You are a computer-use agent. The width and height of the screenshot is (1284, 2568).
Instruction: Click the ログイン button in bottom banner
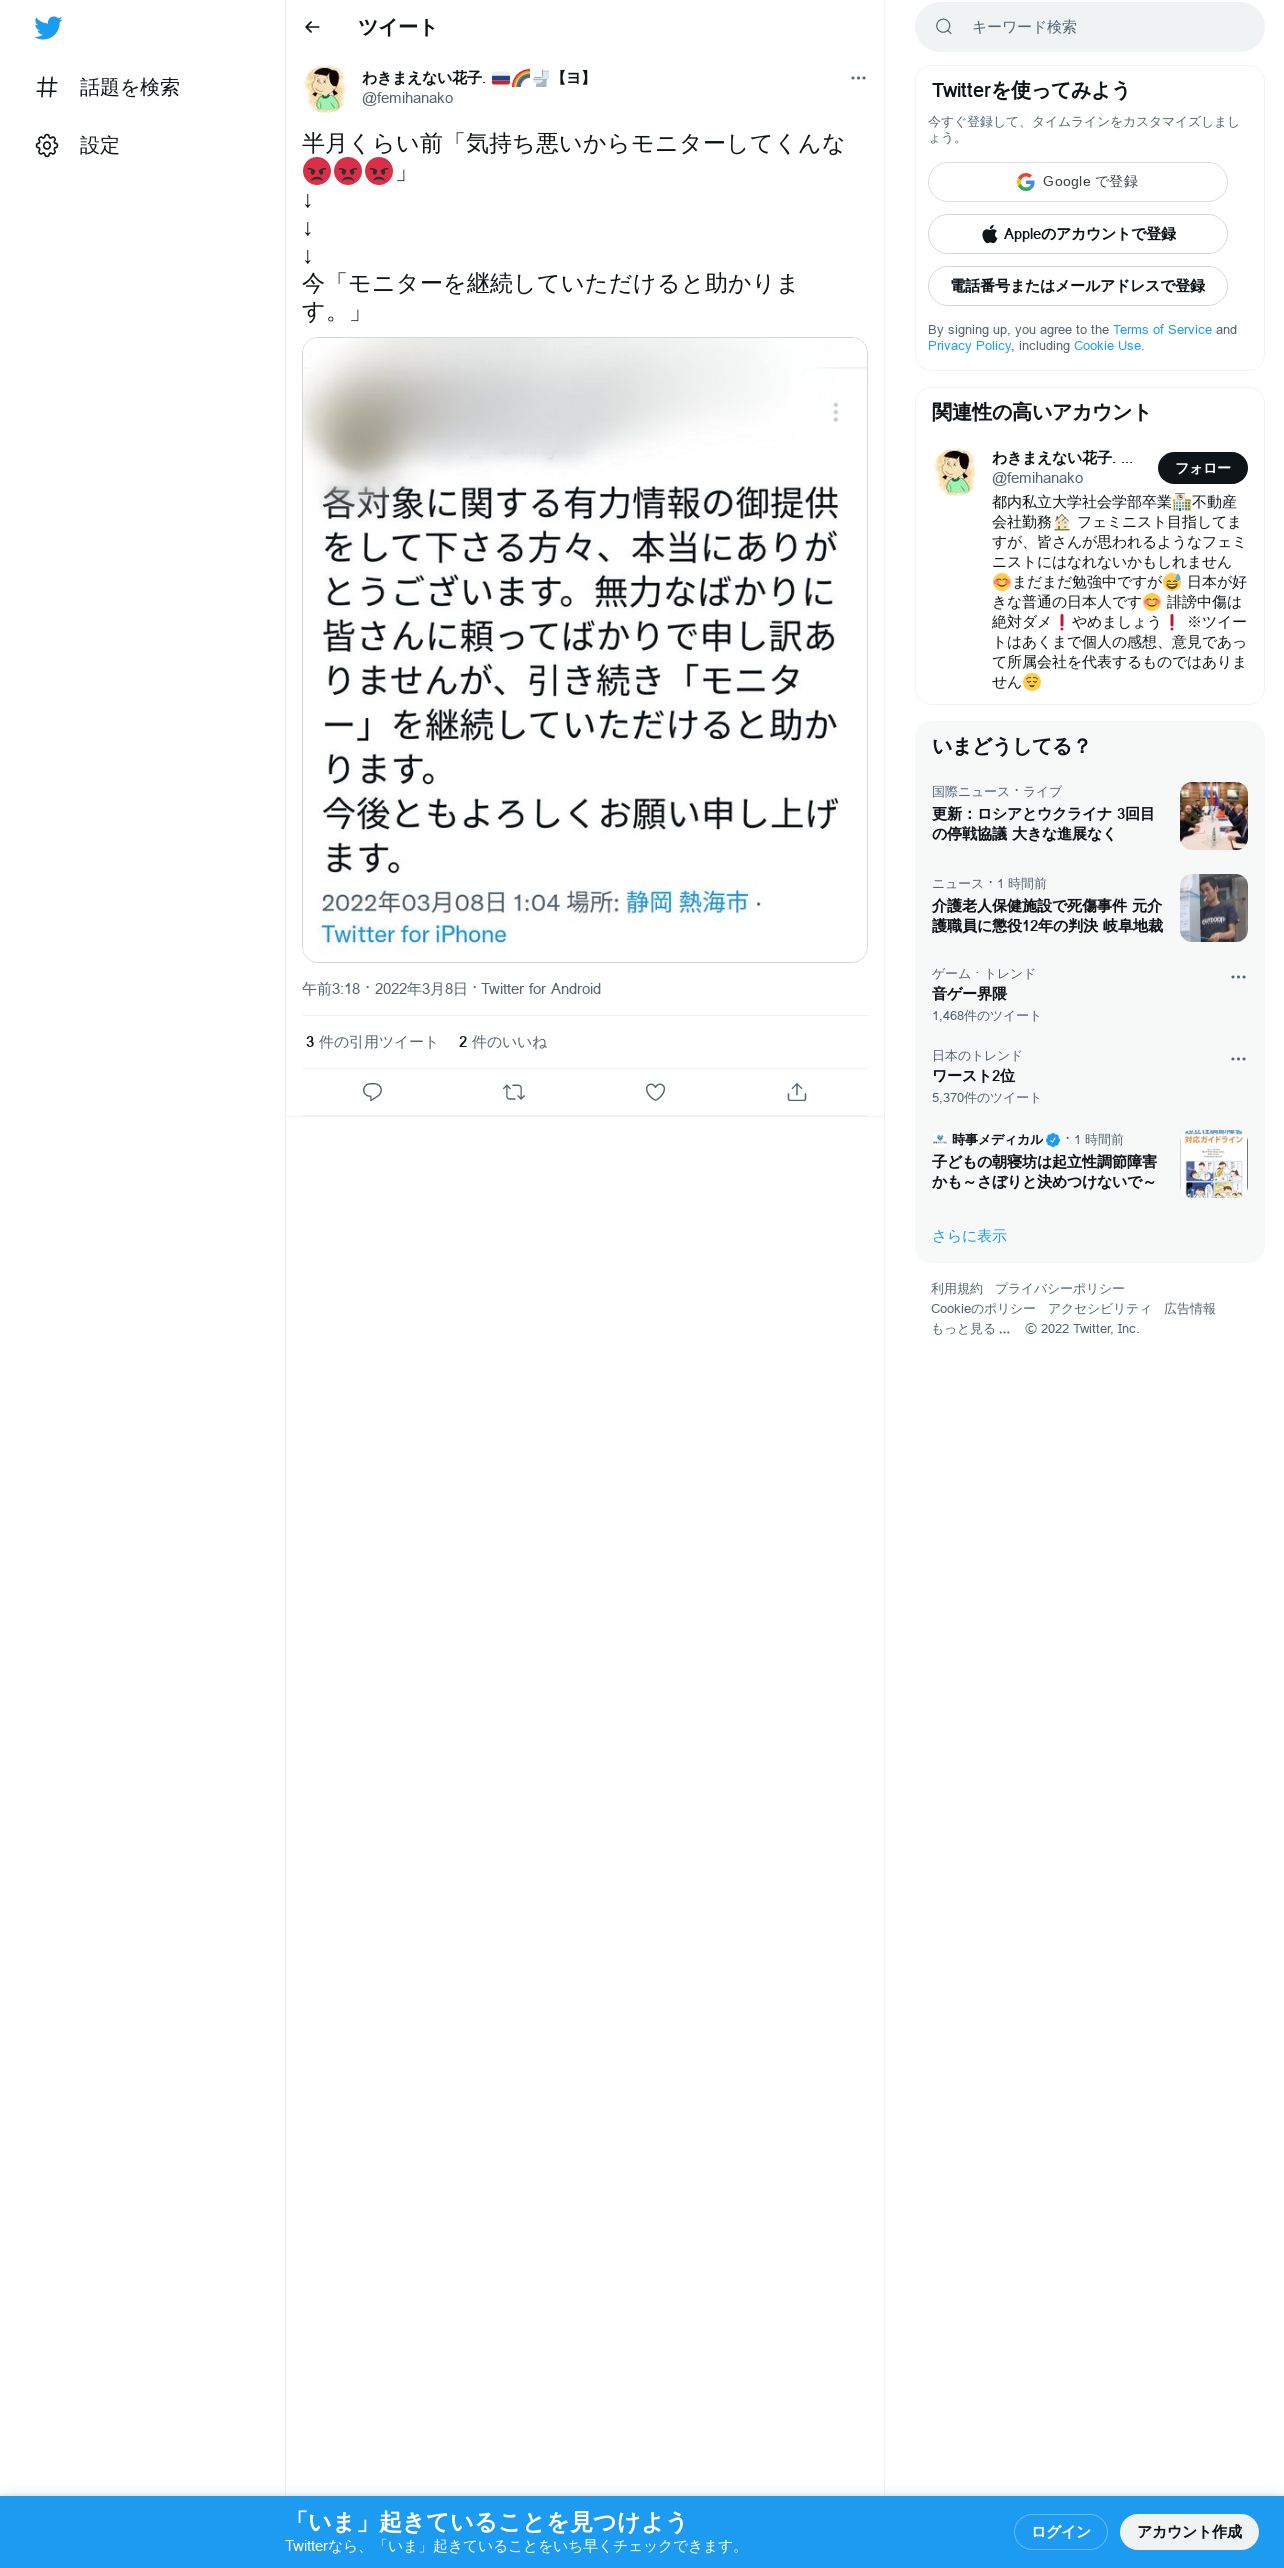pyautogui.click(x=1061, y=2531)
